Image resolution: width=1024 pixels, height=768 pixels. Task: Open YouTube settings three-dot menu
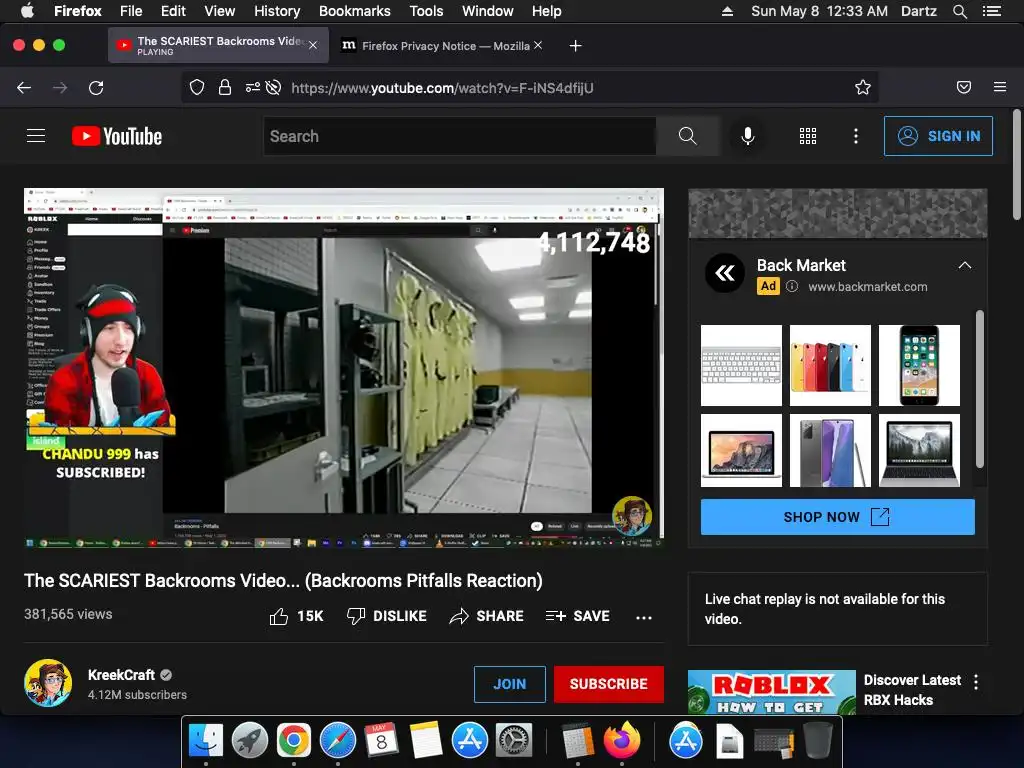[x=856, y=136]
